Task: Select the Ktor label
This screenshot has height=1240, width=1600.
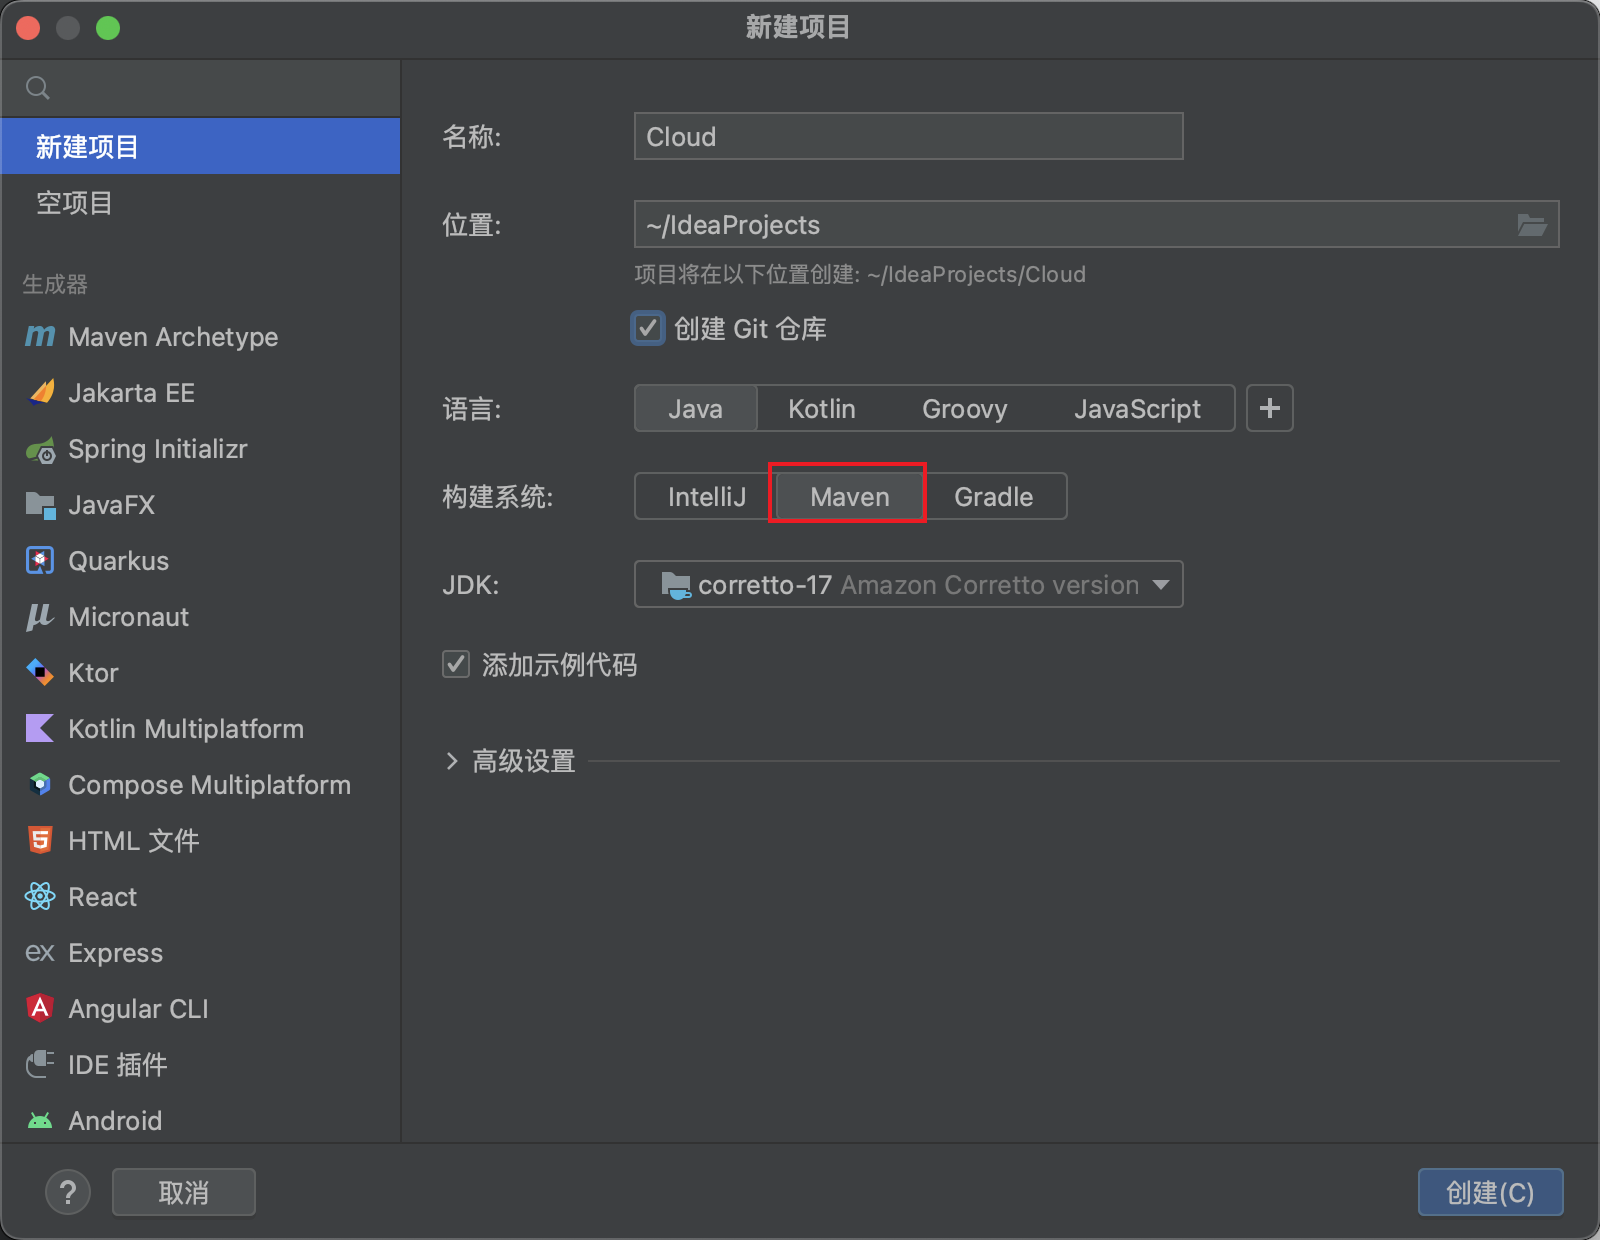Action: click(x=94, y=673)
